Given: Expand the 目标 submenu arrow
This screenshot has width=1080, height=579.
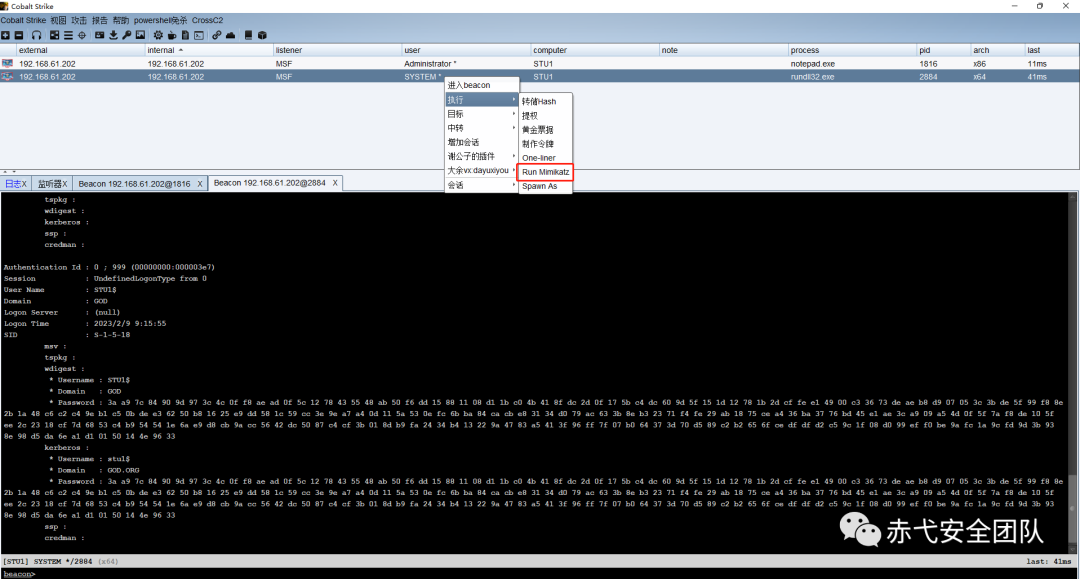Looking at the screenshot, I should click(514, 114).
